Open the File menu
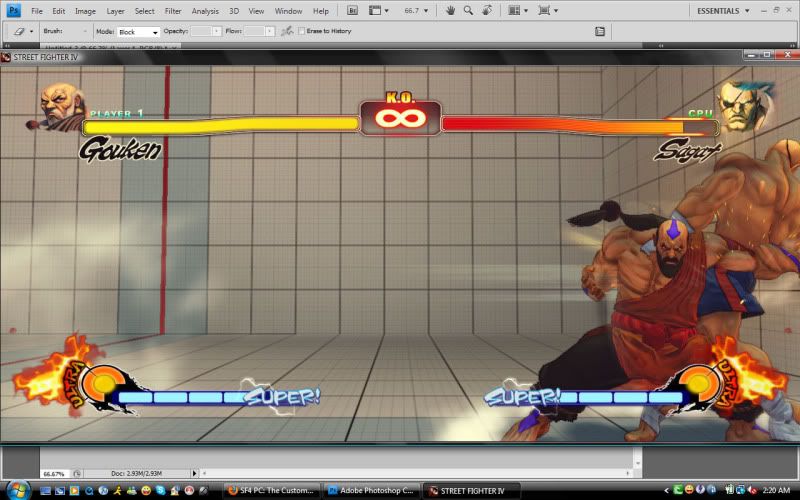Viewport: 800px width, 500px height. [x=37, y=11]
